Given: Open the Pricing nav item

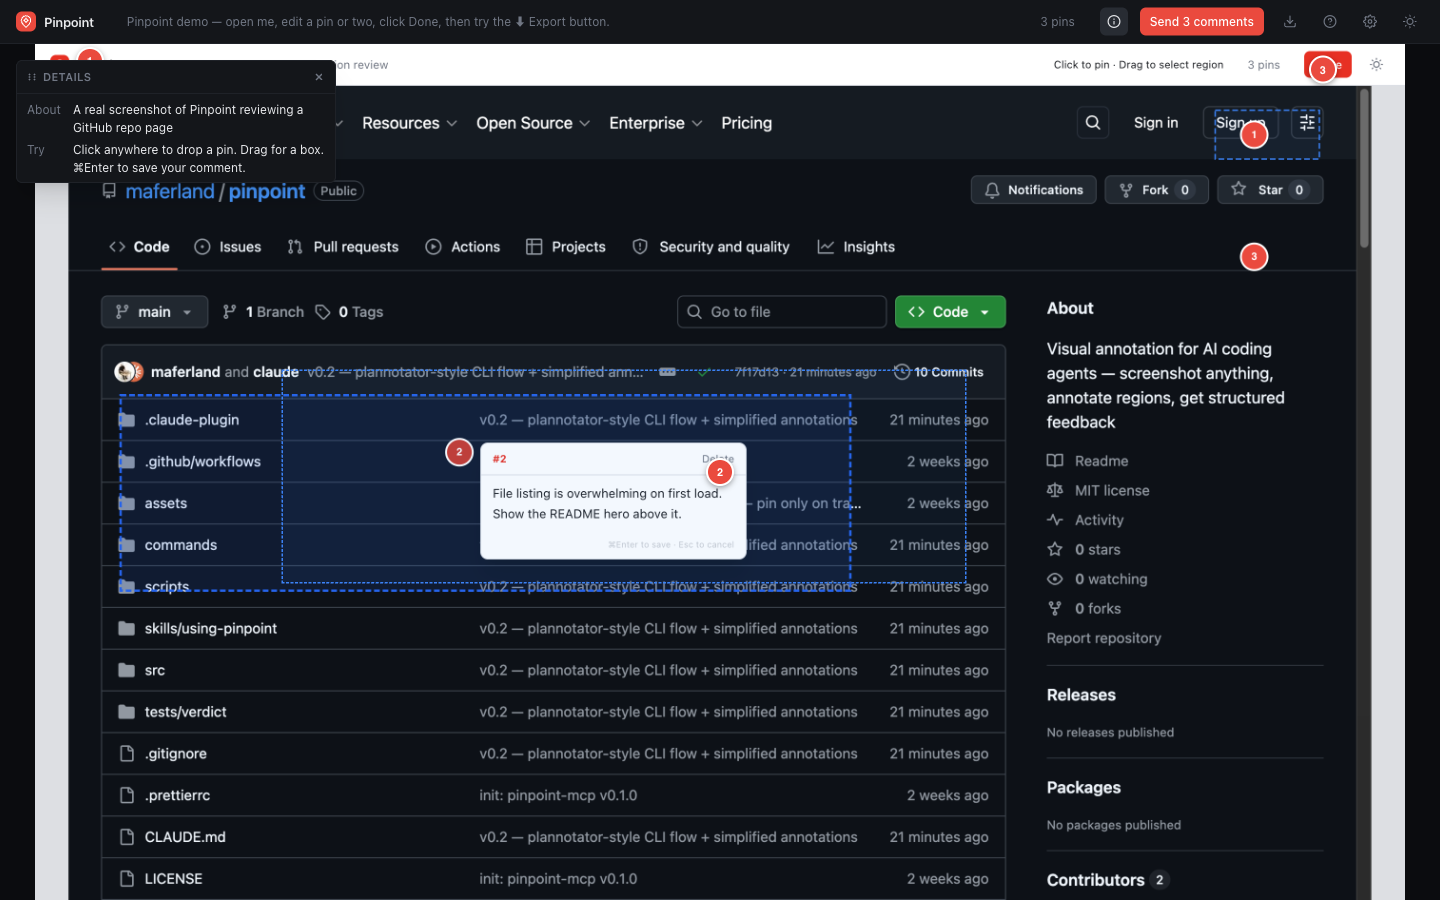Looking at the screenshot, I should pyautogui.click(x=747, y=123).
